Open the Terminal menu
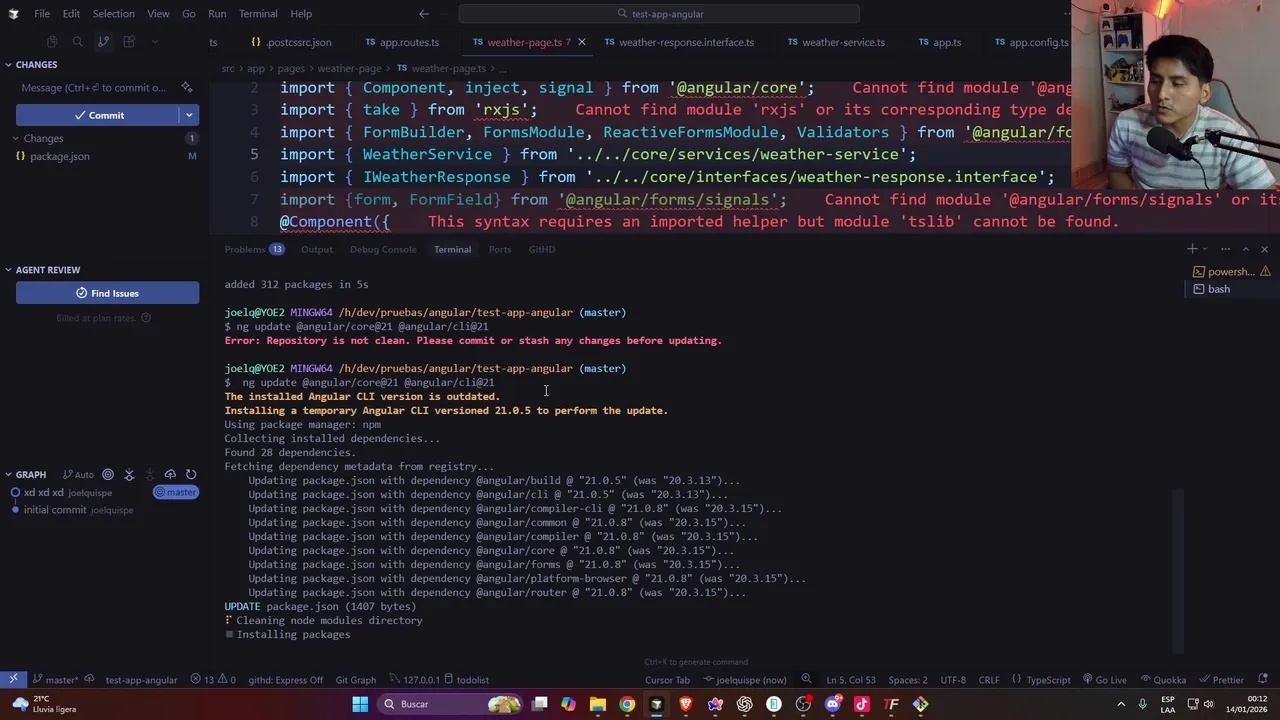Screen dimensions: 1280x720 click(258, 14)
